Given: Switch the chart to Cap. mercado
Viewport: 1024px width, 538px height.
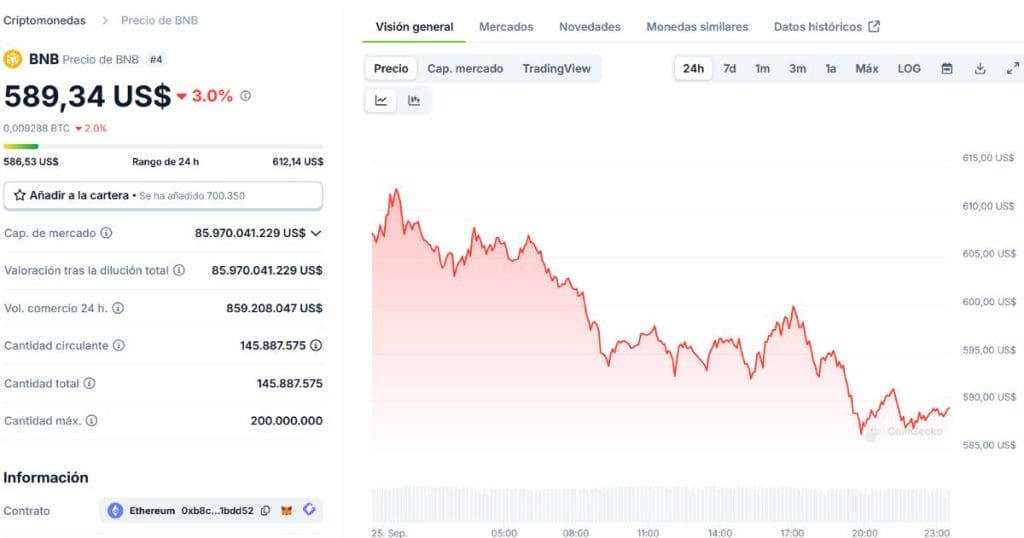Looking at the screenshot, I should click(x=465, y=68).
